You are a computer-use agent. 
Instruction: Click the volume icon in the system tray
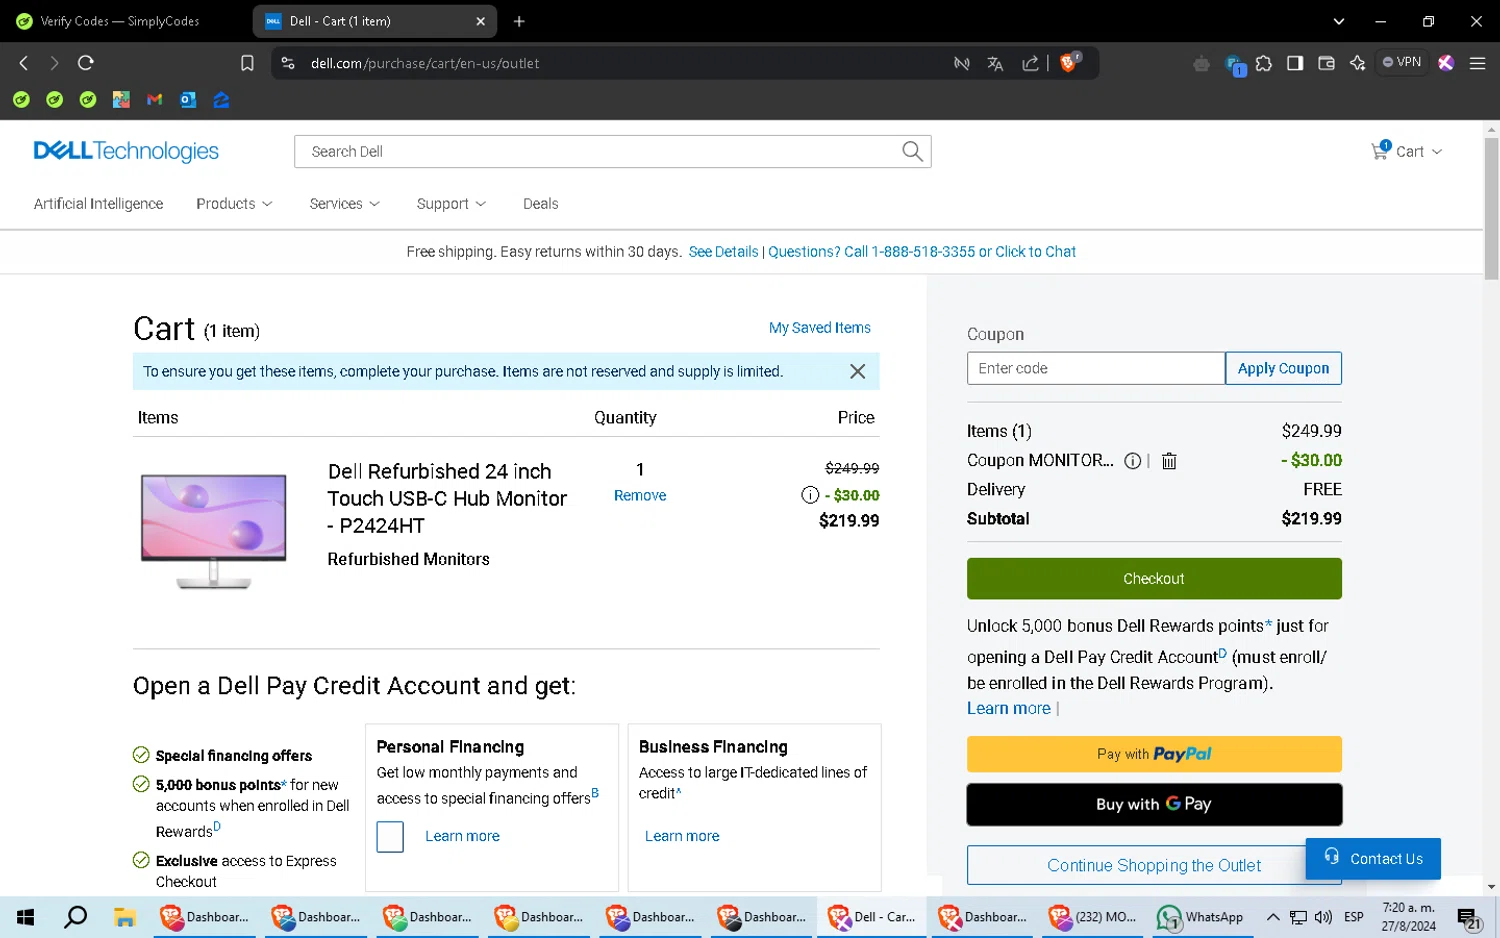(1323, 917)
